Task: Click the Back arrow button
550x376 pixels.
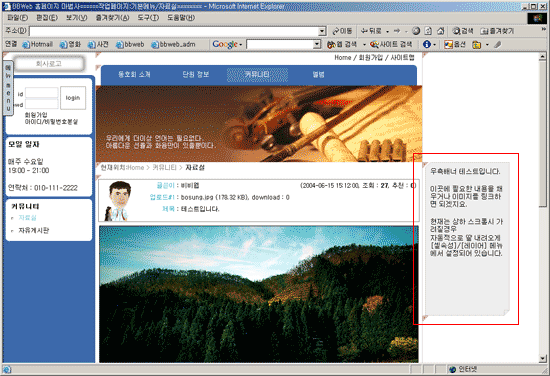Action: tap(371, 31)
